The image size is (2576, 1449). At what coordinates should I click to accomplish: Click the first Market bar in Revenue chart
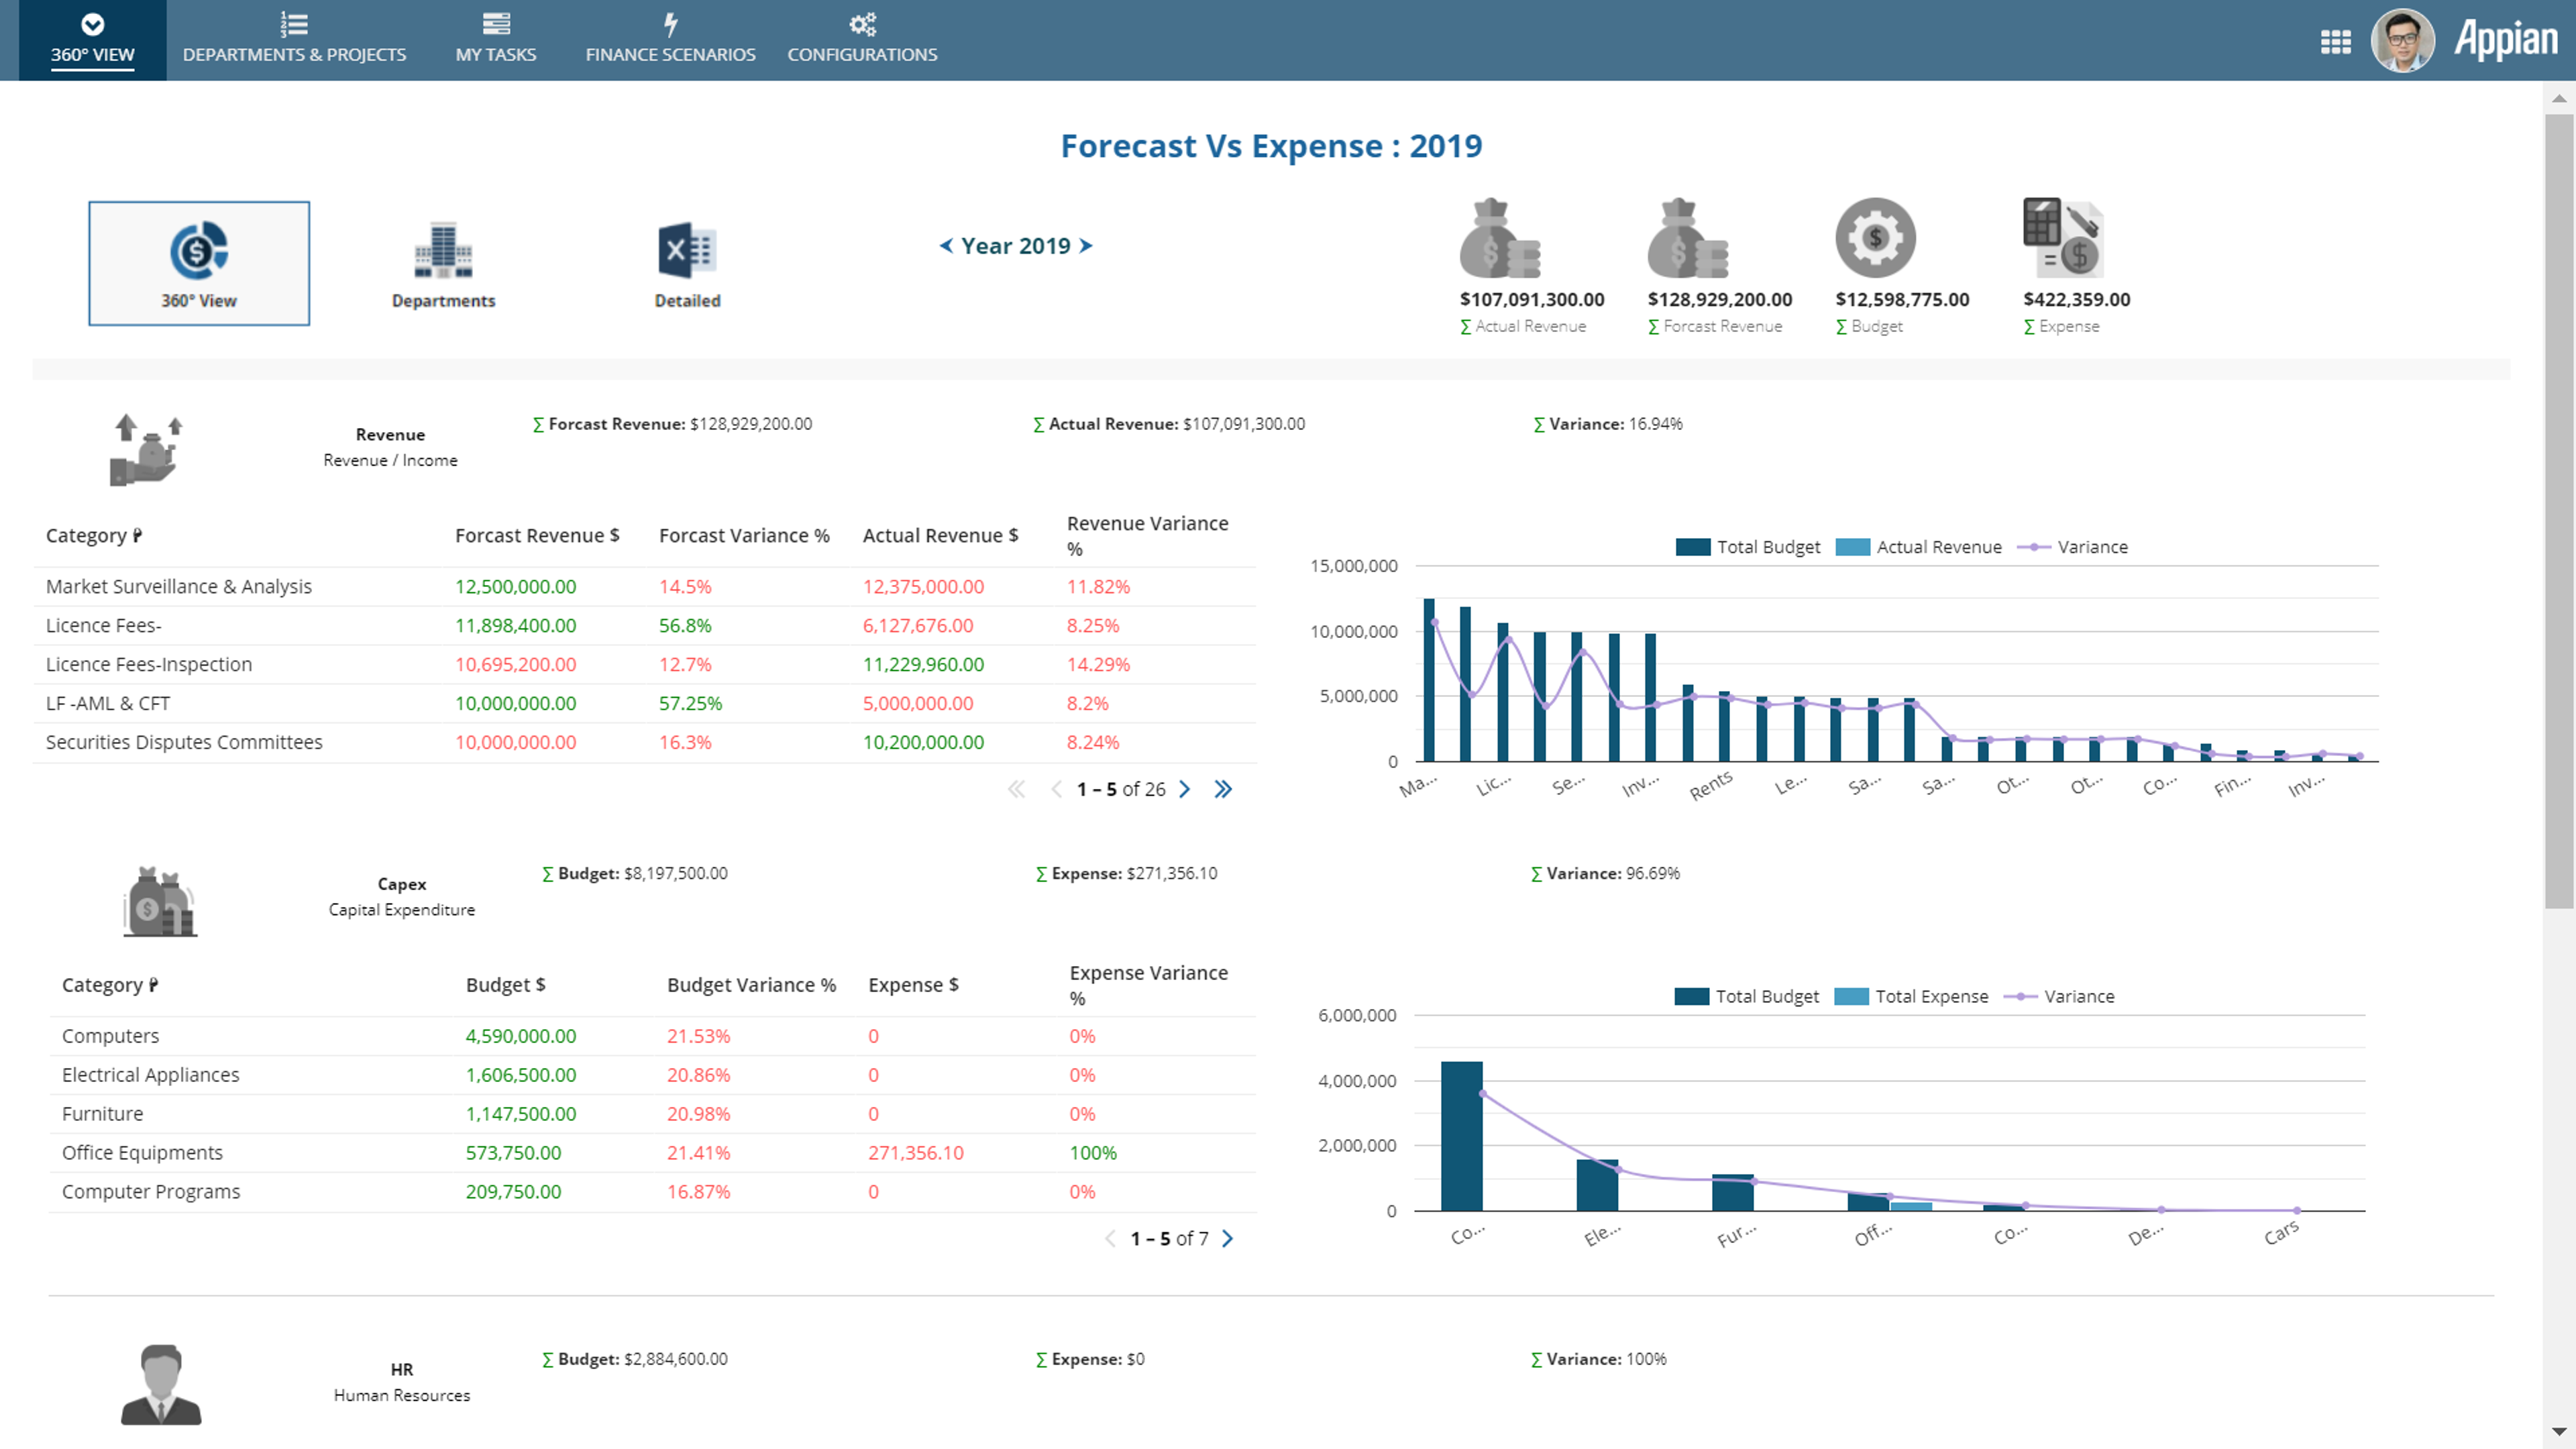coord(1429,680)
